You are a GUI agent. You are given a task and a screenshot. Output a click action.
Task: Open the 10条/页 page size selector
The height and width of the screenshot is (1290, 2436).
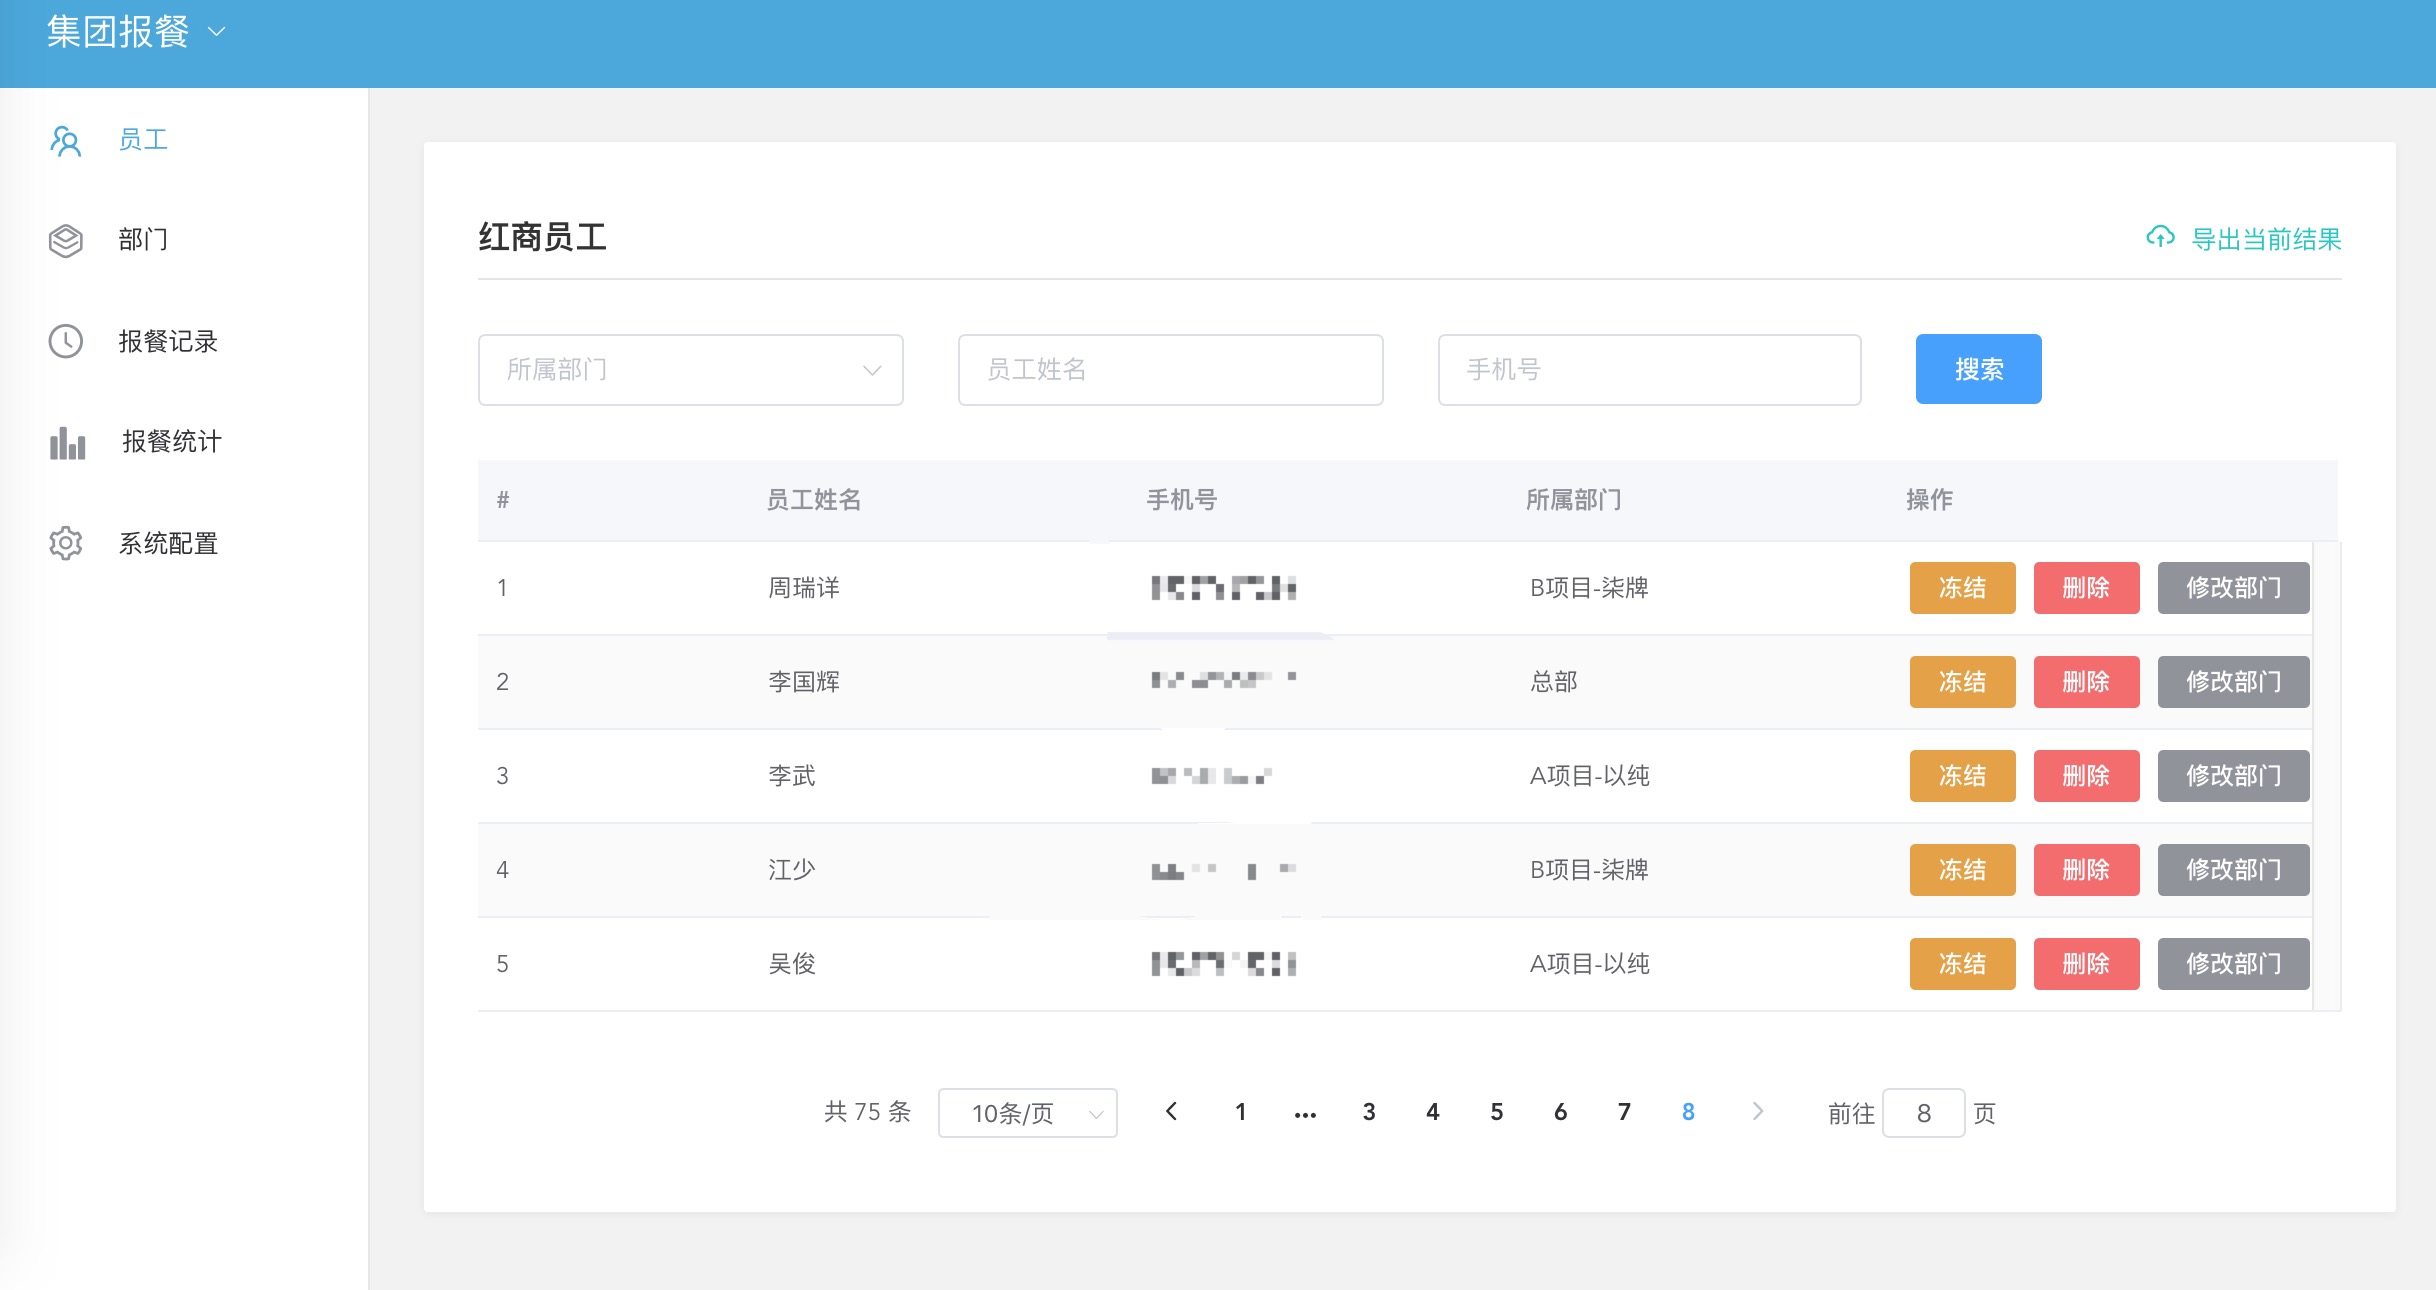[x=1027, y=1113]
